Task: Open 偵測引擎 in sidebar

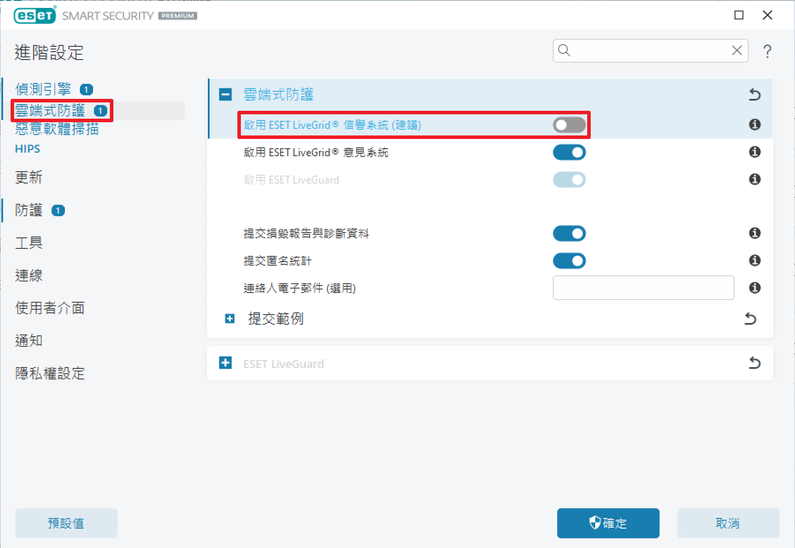Action: tap(43, 89)
